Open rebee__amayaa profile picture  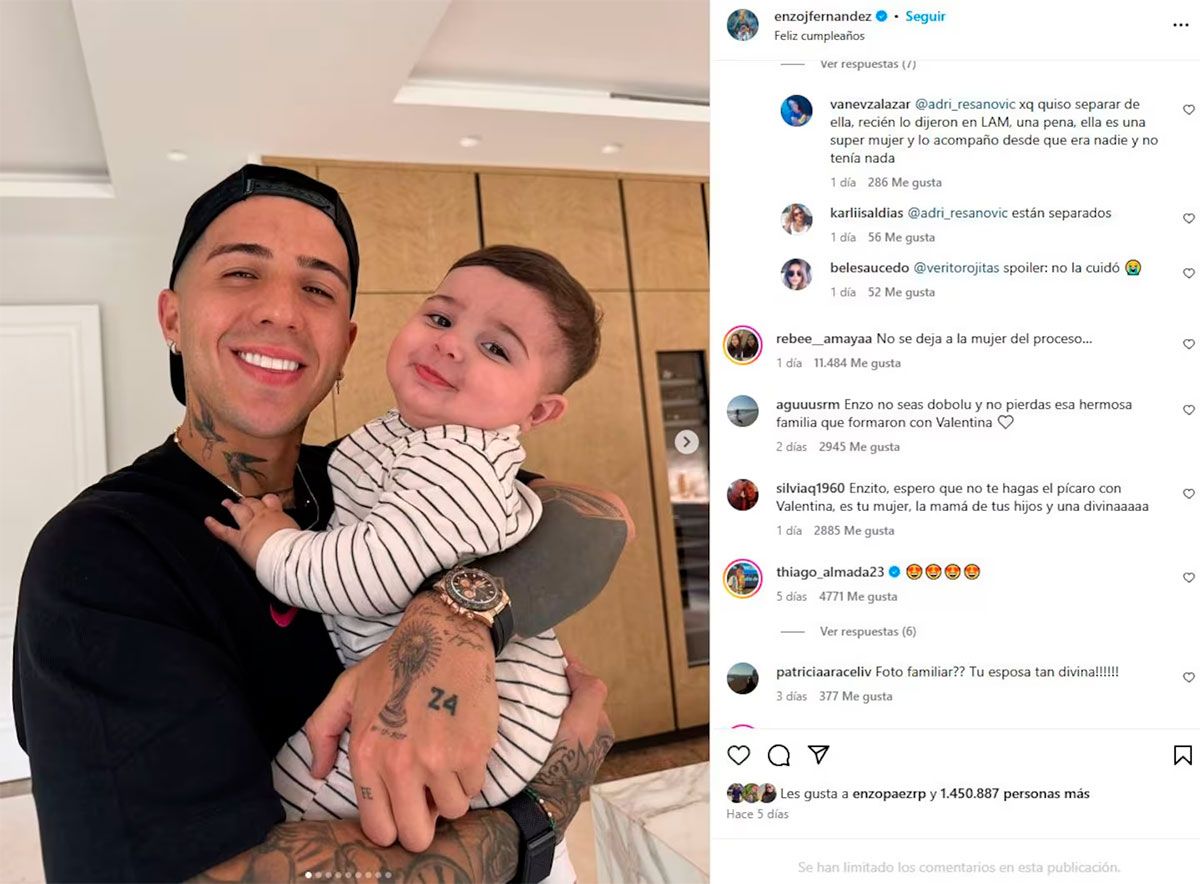click(743, 345)
